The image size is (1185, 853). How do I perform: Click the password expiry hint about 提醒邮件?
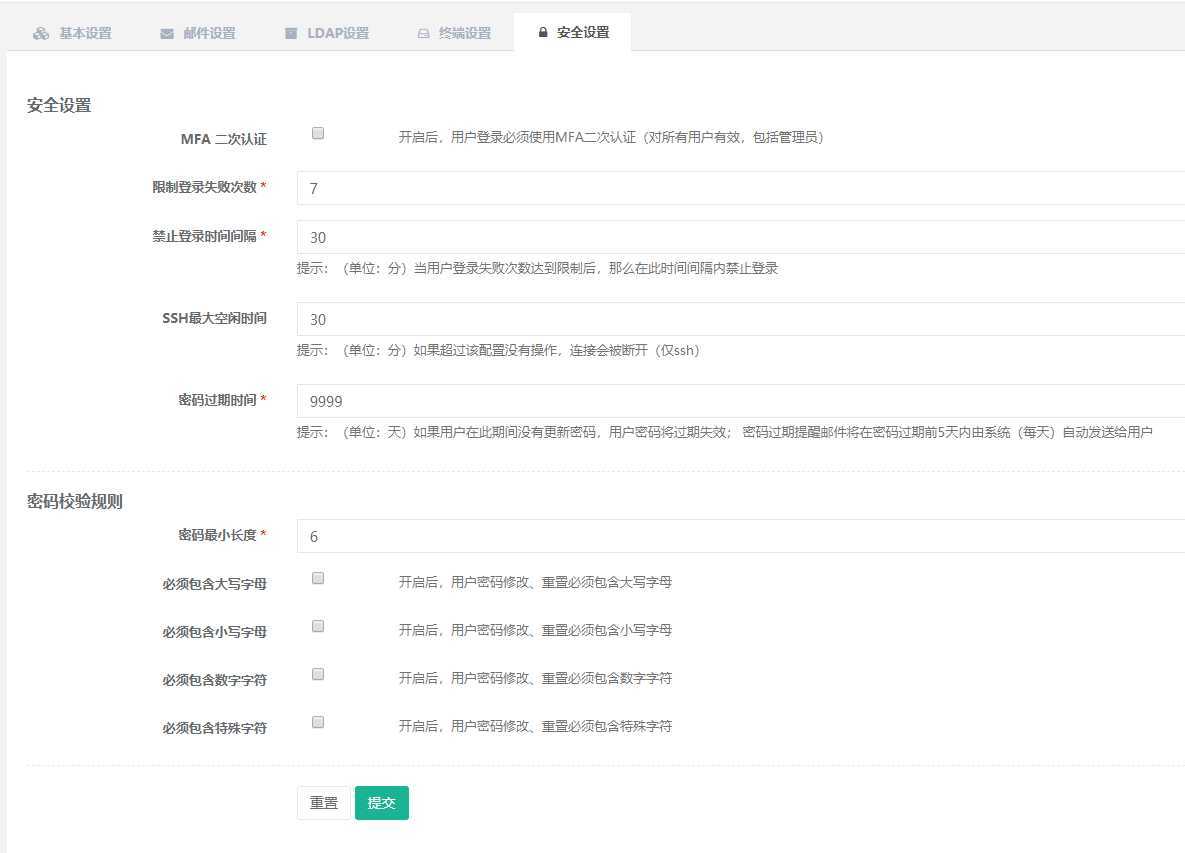724,432
